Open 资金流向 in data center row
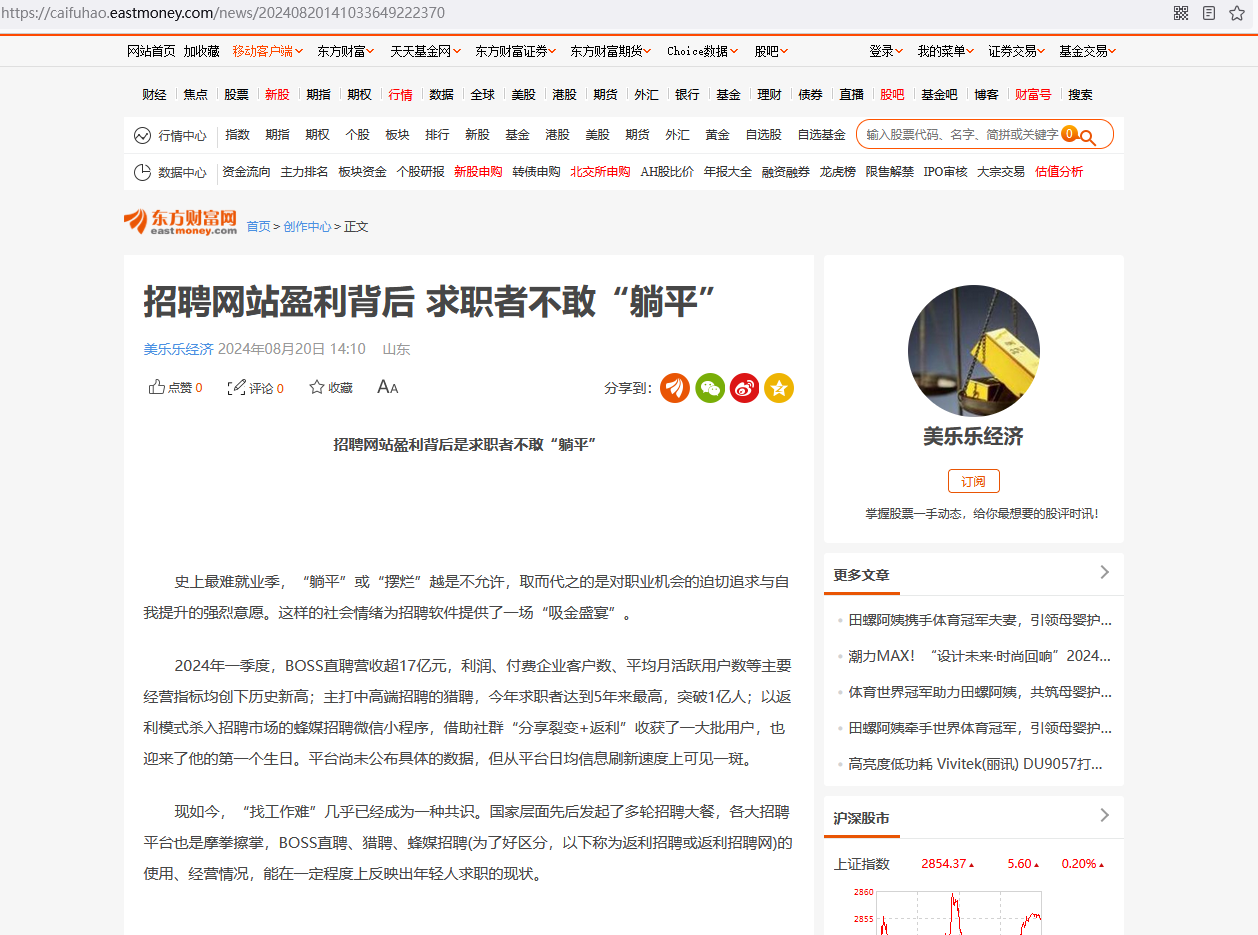Image resolution: width=1258 pixels, height=935 pixels. click(246, 172)
